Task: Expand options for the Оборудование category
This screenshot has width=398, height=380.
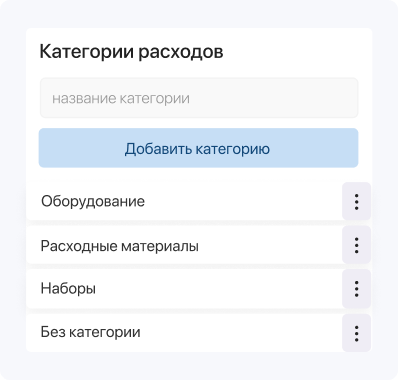Action: tap(356, 202)
